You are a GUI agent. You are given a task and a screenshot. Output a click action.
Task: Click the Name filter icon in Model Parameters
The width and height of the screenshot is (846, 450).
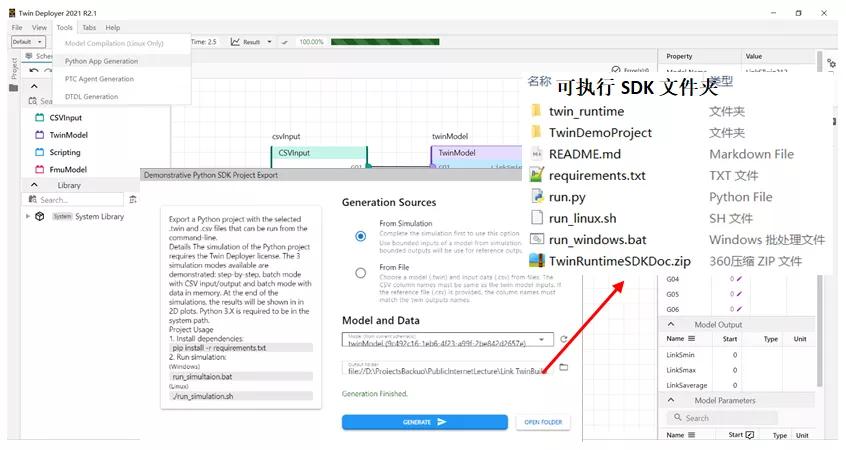(x=691, y=435)
